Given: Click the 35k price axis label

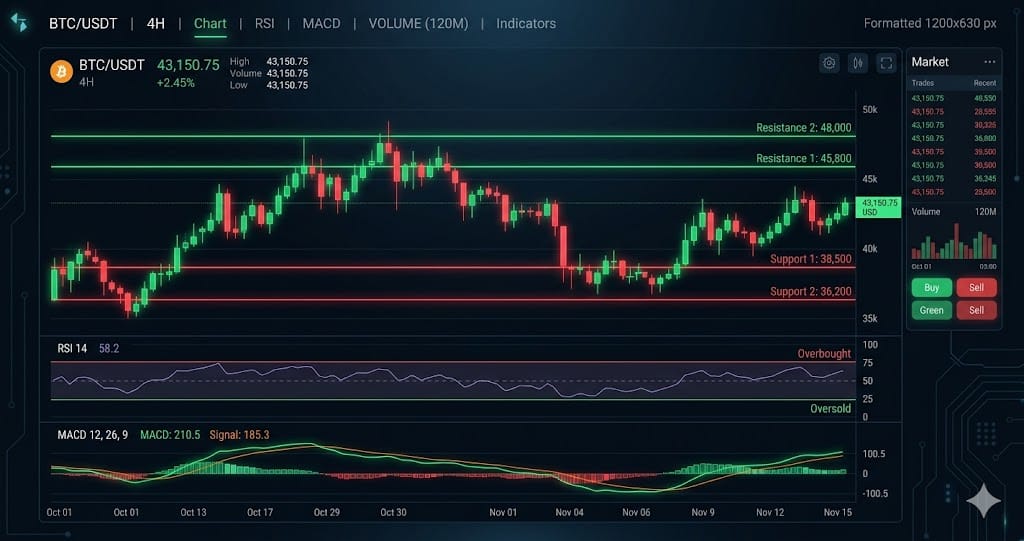Looking at the screenshot, I should 870,319.
